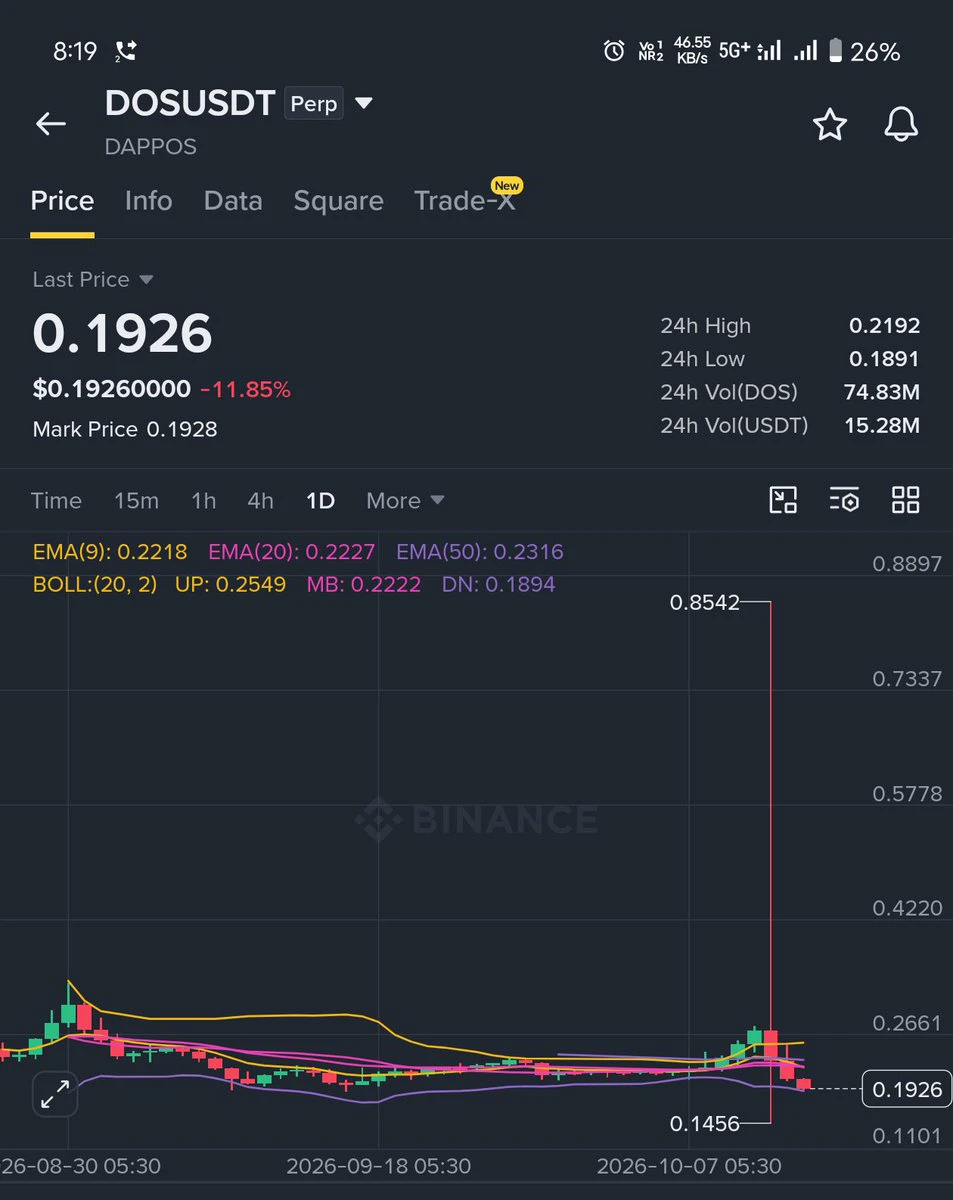The width and height of the screenshot is (953, 1200).
Task: Open the multi-chart grid layout icon
Action: (x=905, y=500)
